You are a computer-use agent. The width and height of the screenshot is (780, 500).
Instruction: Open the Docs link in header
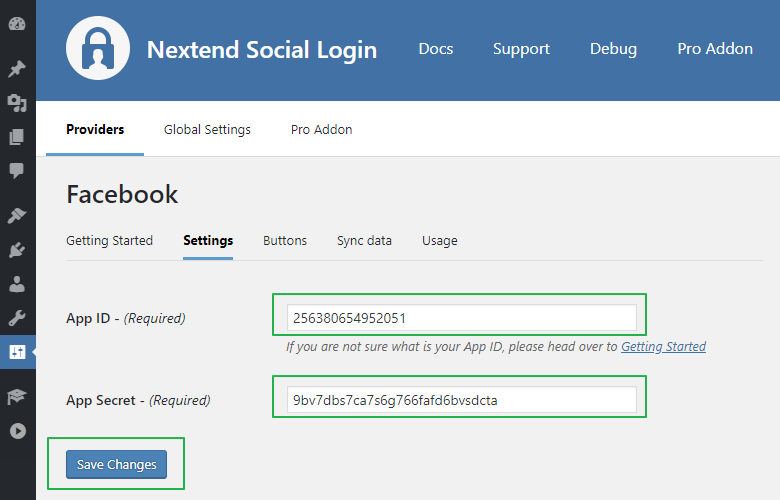[435, 49]
